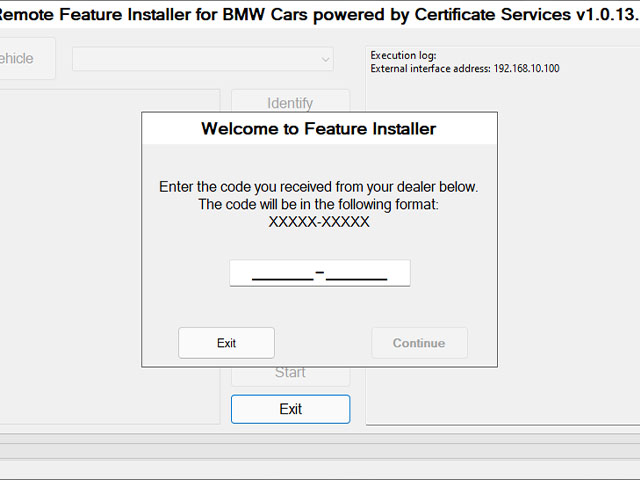640x480 pixels.
Task: Click the XXXXX-XXXXX format example text
Action: coord(319,222)
